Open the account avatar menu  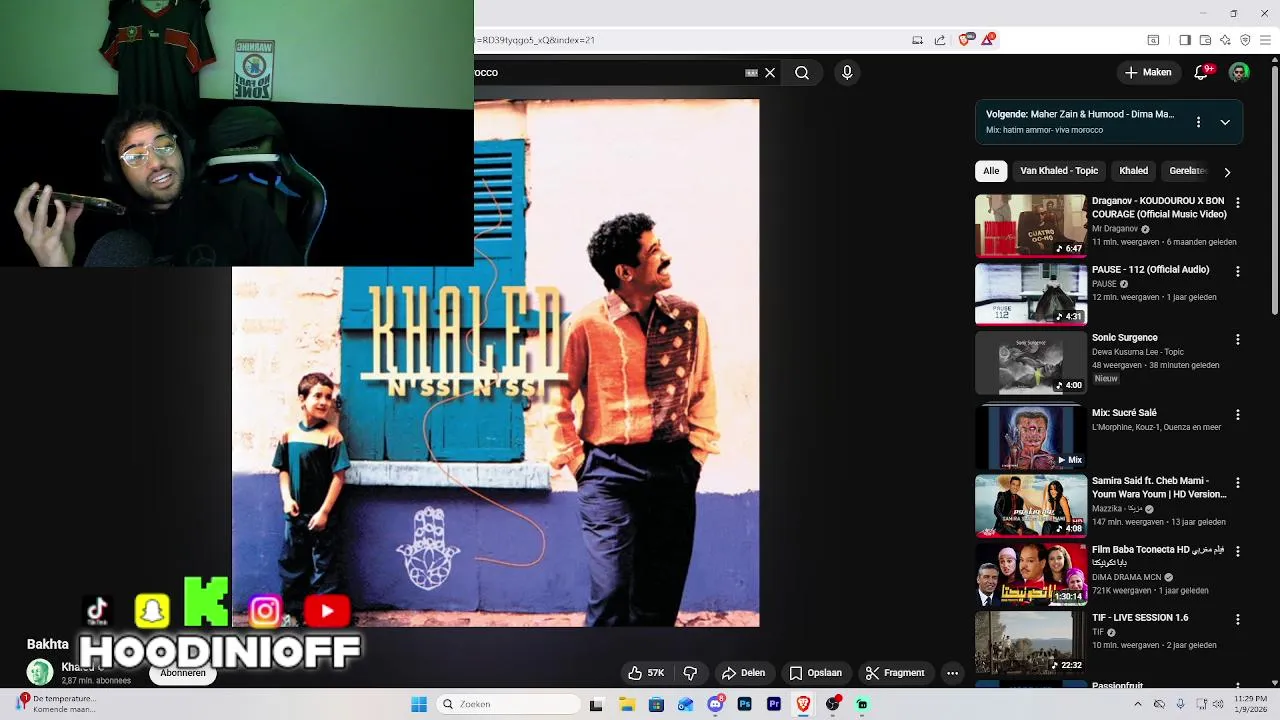[x=1239, y=72]
